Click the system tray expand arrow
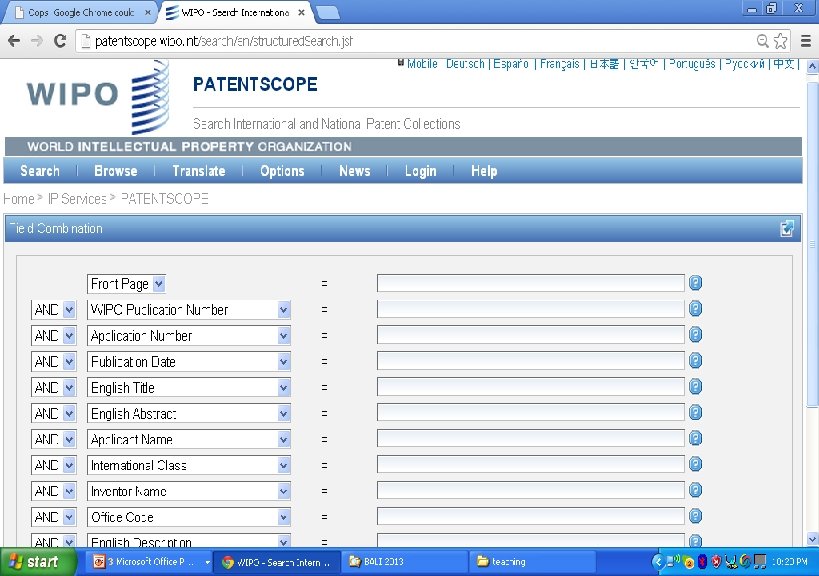819x576 pixels. click(x=658, y=562)
